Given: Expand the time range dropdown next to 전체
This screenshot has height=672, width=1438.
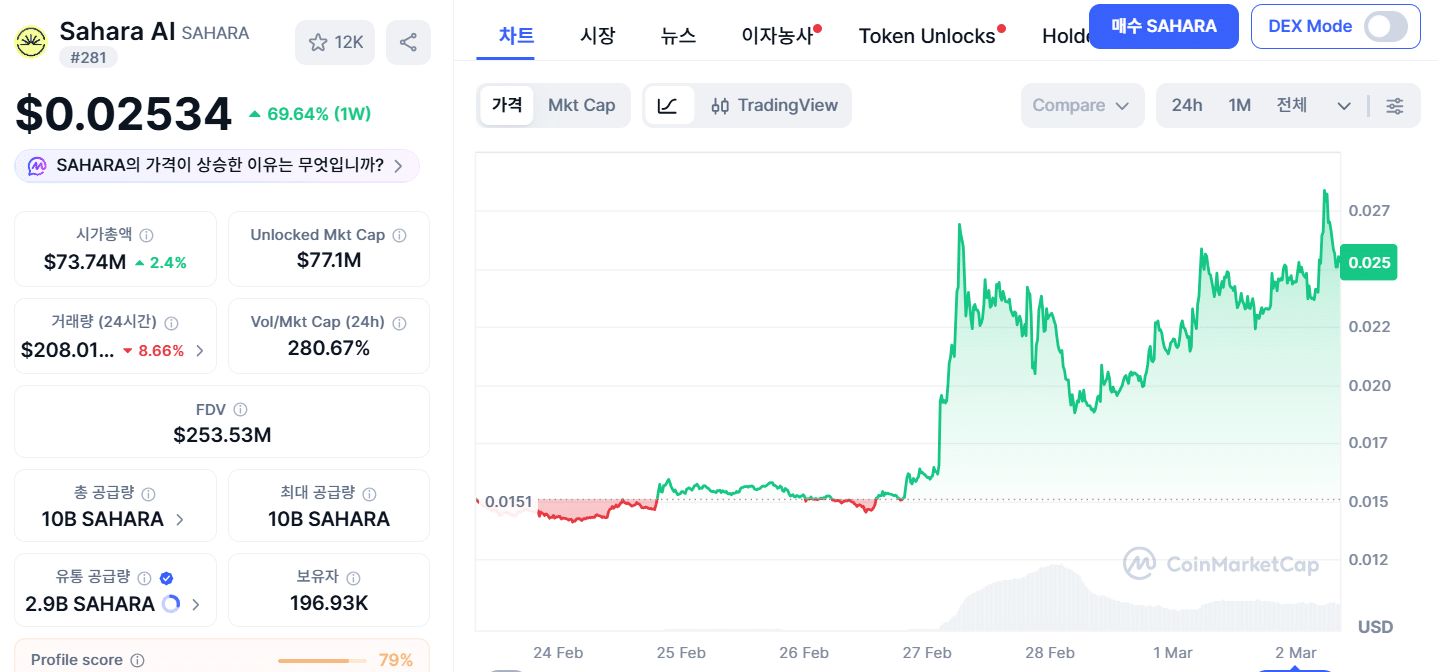Looking at the screenshot, I should 1344,105.
